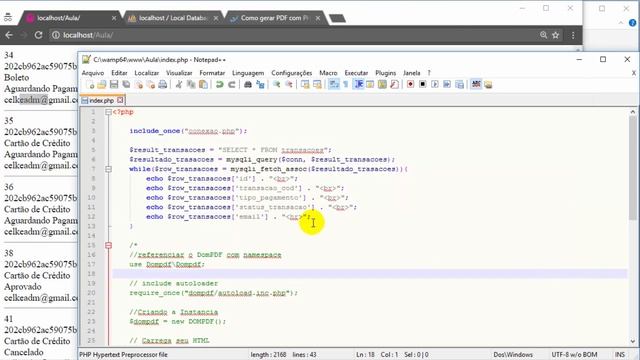640x360 pixels.
Task: Click the editor scrollbar up arrow
Action: tap(633, 112)
